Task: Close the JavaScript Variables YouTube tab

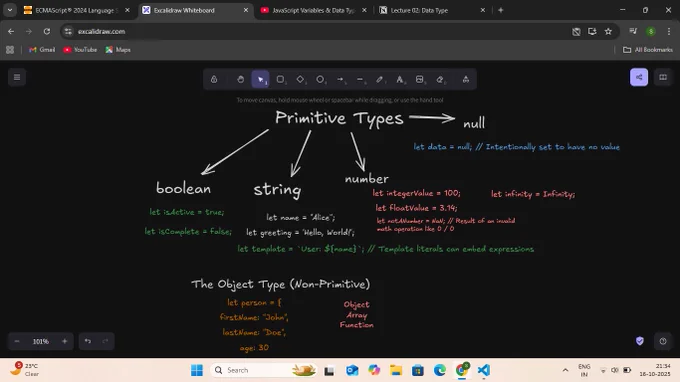Action: (x=364, y=10)
